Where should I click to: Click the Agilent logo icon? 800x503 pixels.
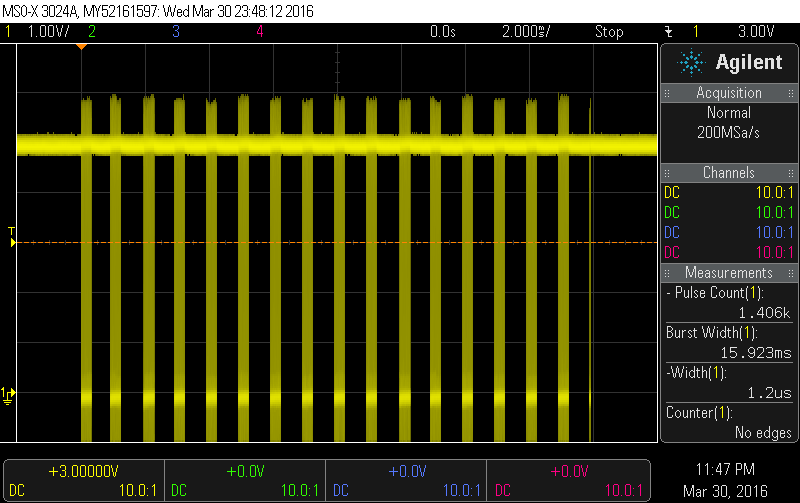tap(691, 63)
